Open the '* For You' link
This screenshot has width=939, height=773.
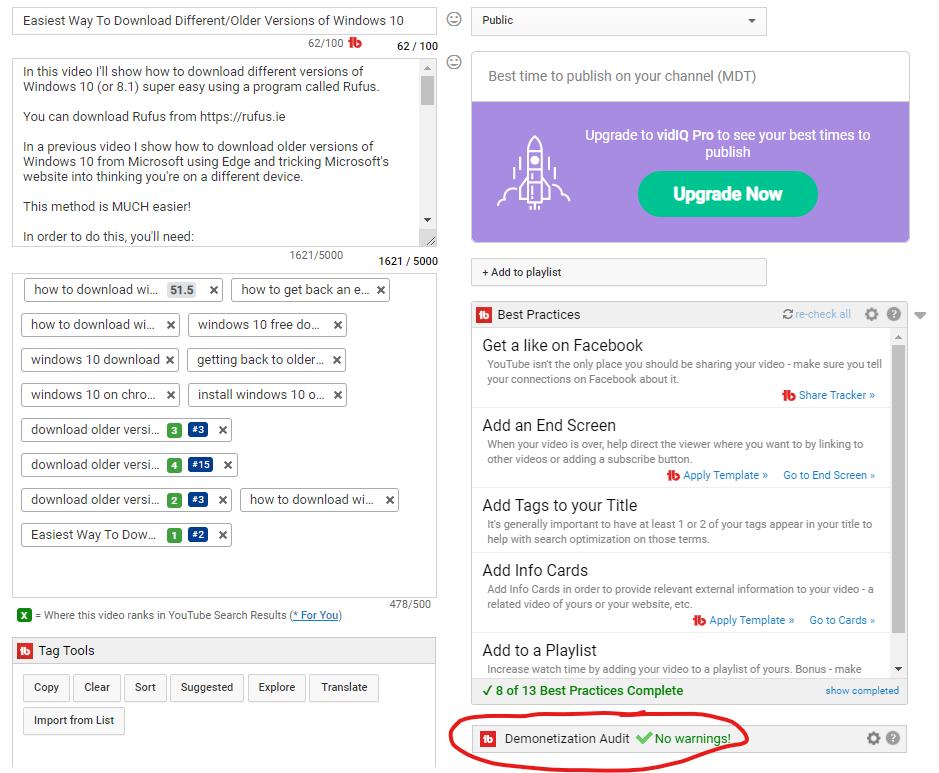pyautogui.click(x=316, y=615)
